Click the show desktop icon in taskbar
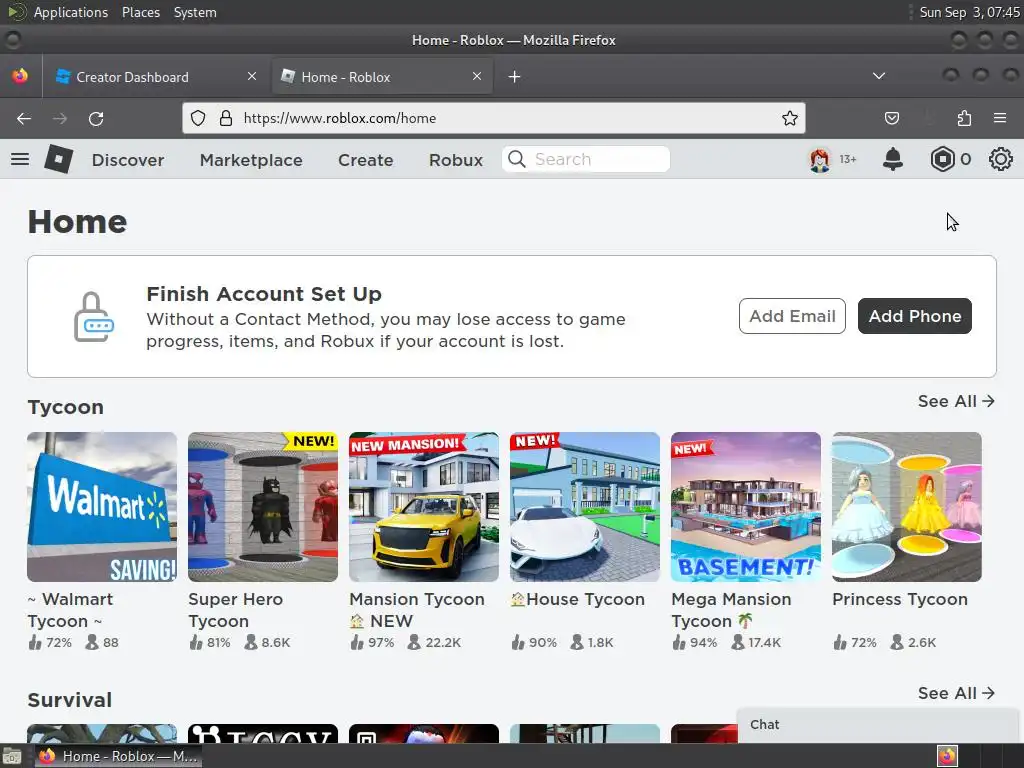The height and width of the screenshot is (768, 1024). 12,757
